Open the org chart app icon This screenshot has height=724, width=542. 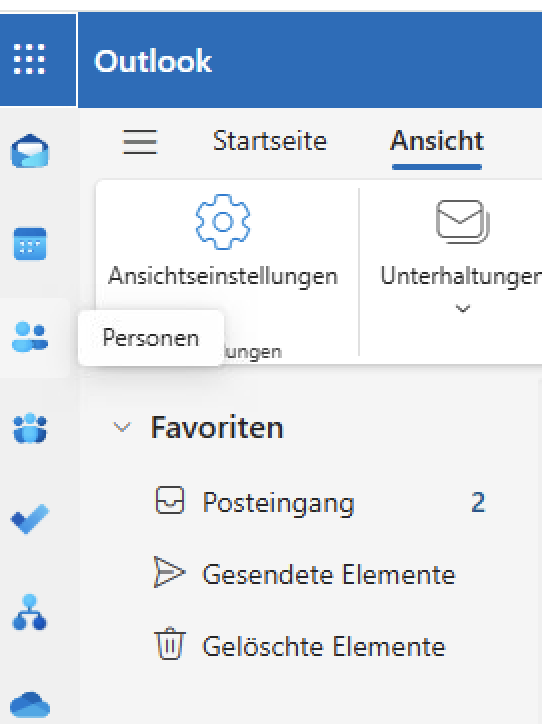click(30, 612)
